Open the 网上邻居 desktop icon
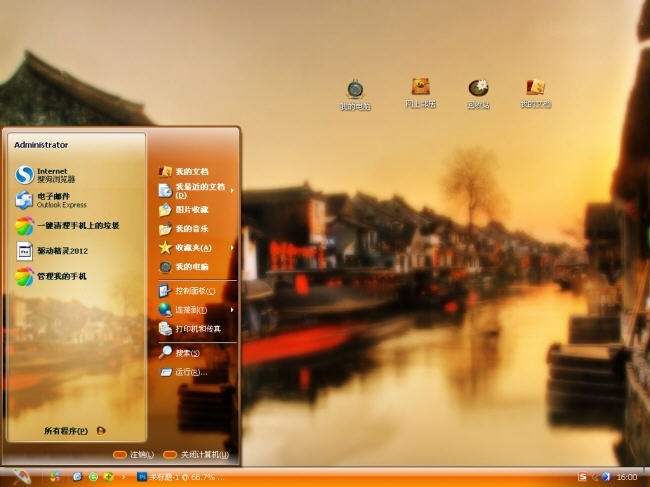Viewport: 650px width, 487px height. [420, 89]
